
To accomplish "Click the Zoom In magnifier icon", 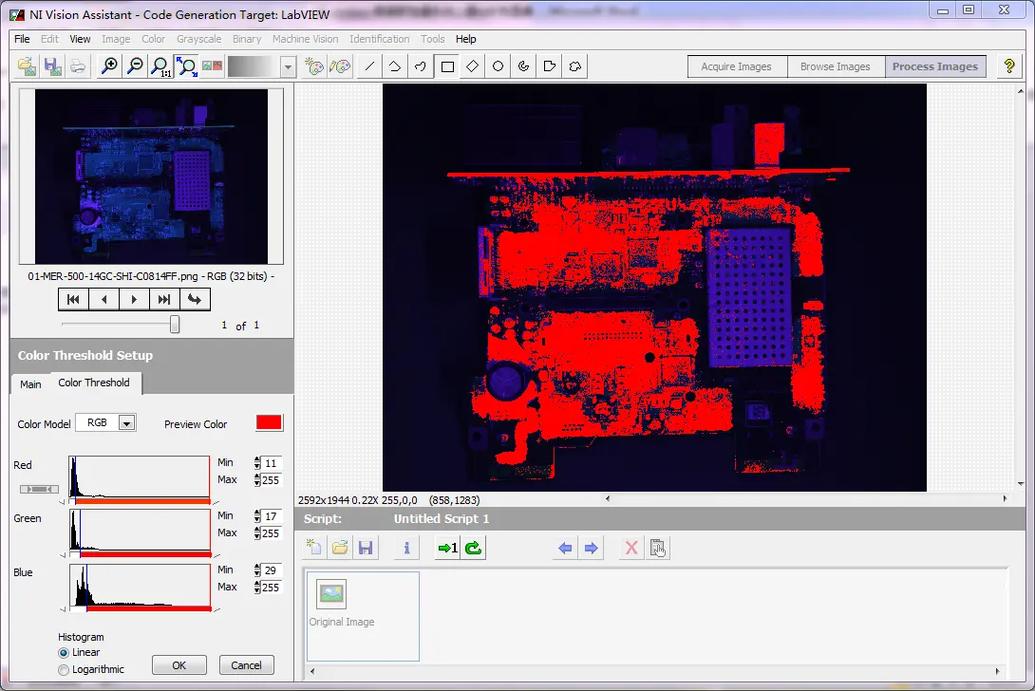I will point(109,67).
